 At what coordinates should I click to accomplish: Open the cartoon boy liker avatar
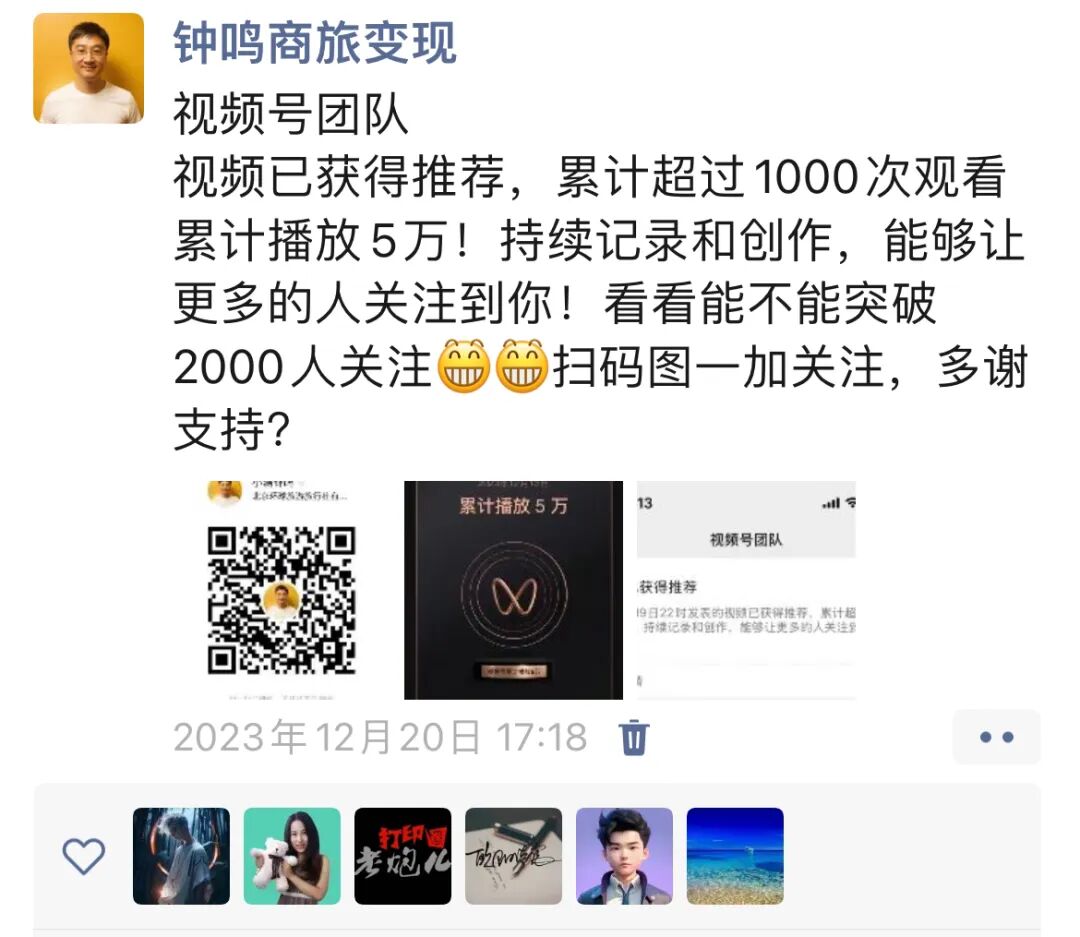(x=624, y=856)
